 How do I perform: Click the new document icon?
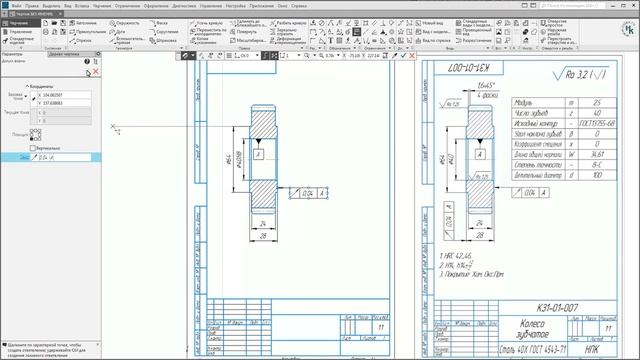[x=46, y=23]
